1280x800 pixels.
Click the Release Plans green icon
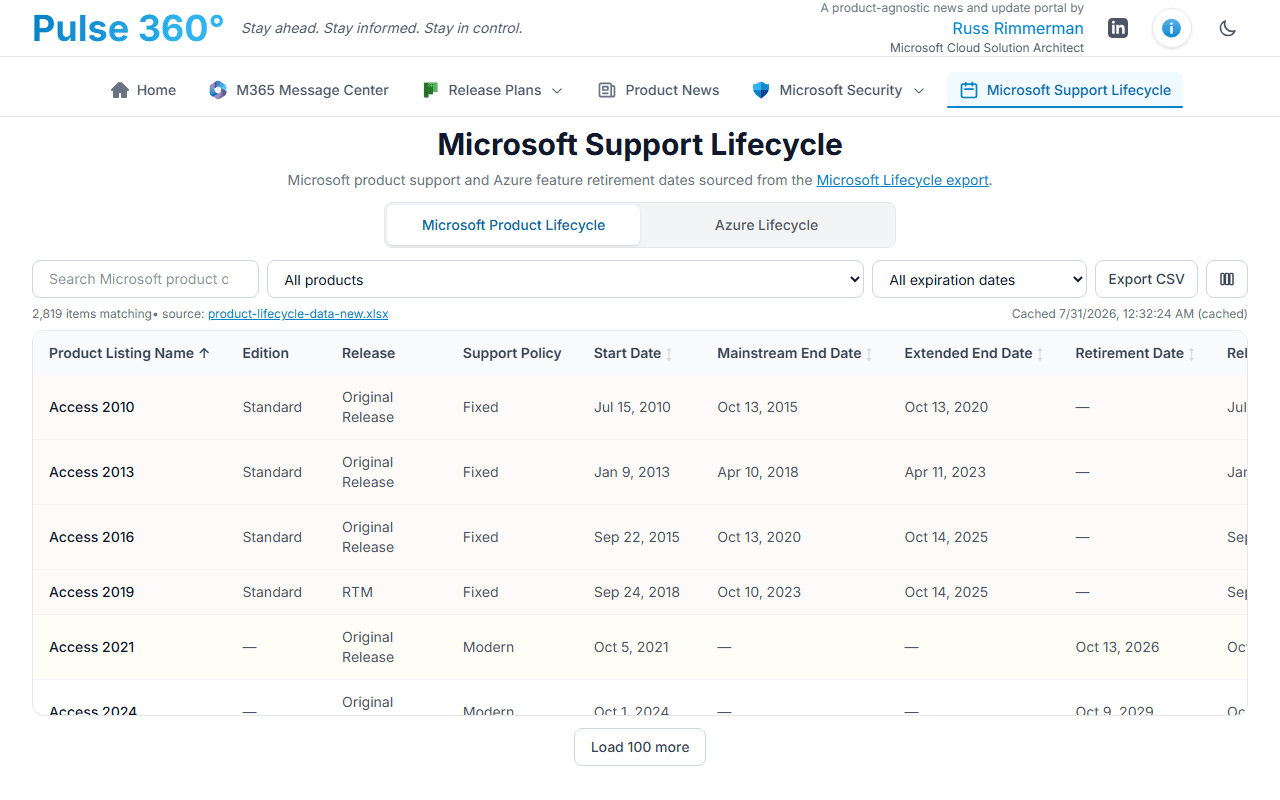point(430,90)
